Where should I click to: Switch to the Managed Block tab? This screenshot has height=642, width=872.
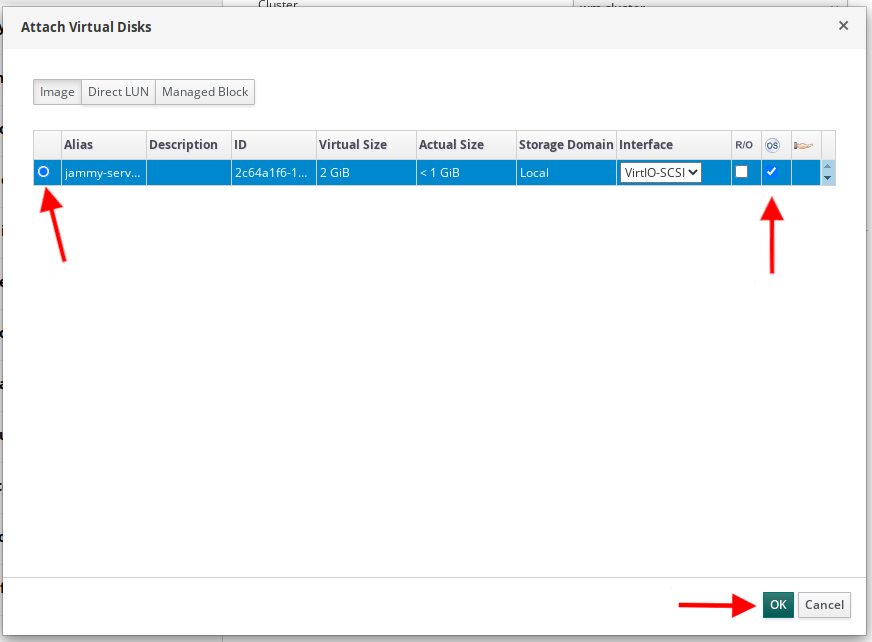coord(205,92)
